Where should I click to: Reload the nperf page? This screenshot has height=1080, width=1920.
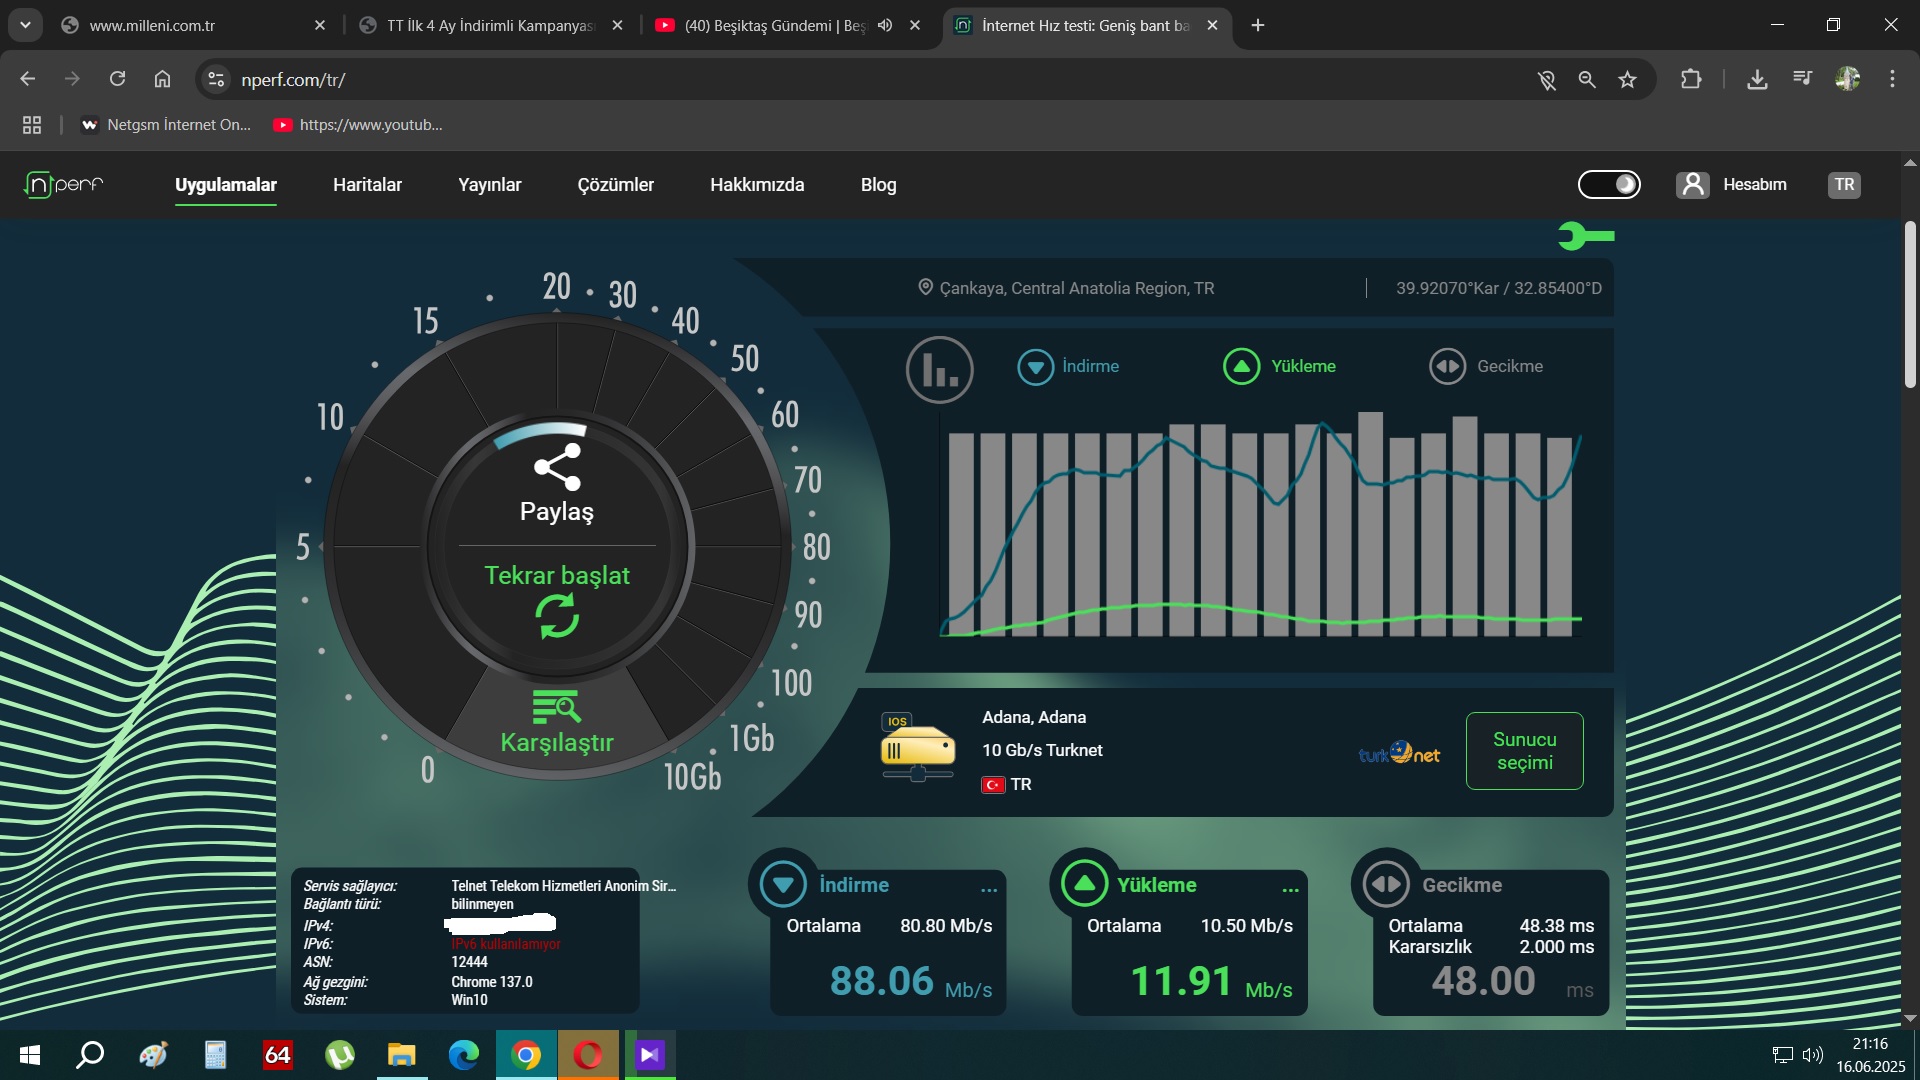[117, 79]
